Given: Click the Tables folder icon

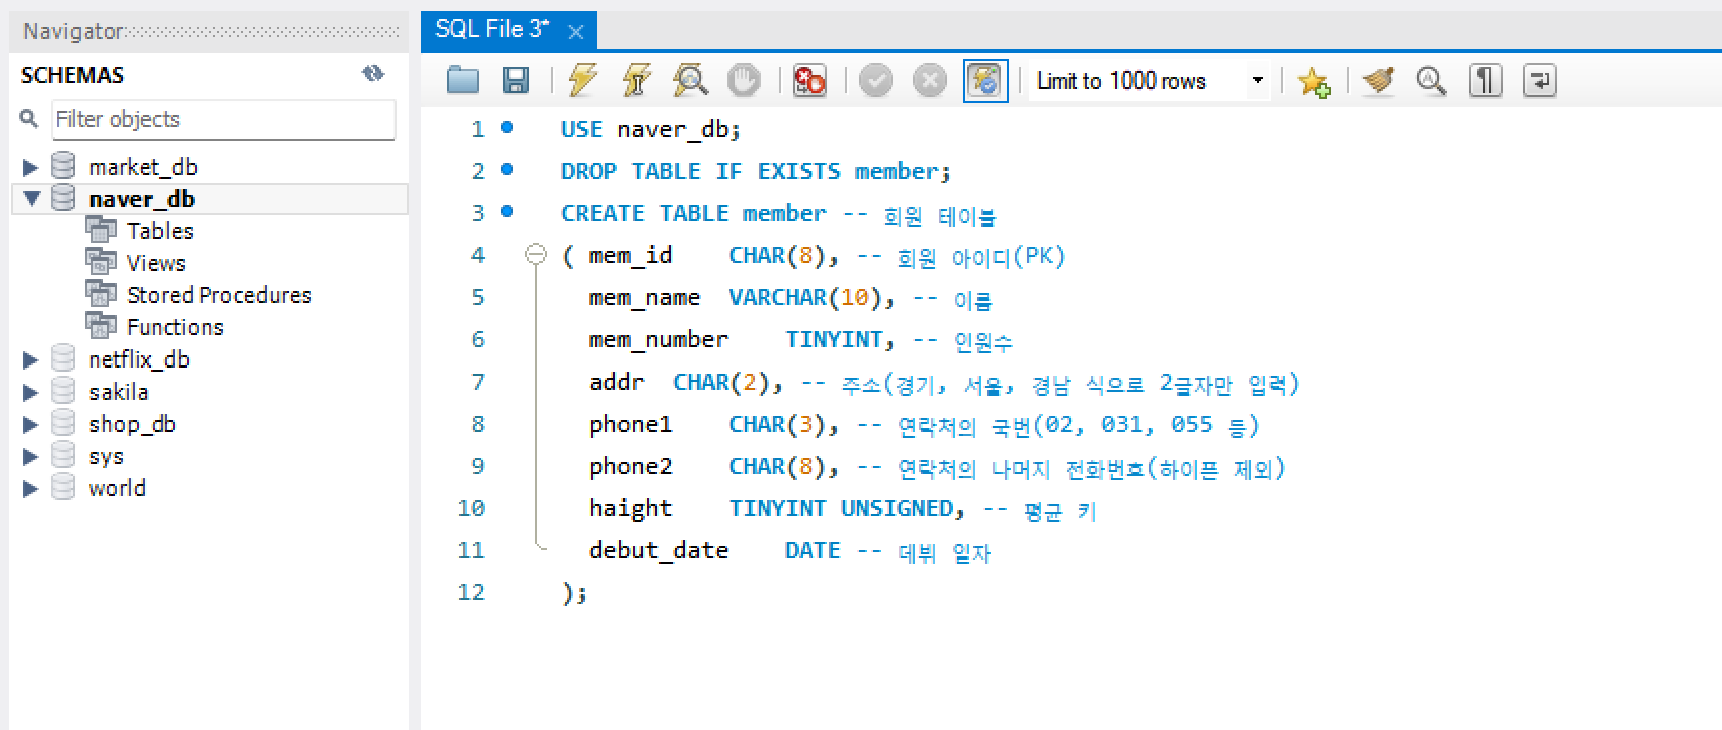Looking at the screenshot, I should click(101, 230).
